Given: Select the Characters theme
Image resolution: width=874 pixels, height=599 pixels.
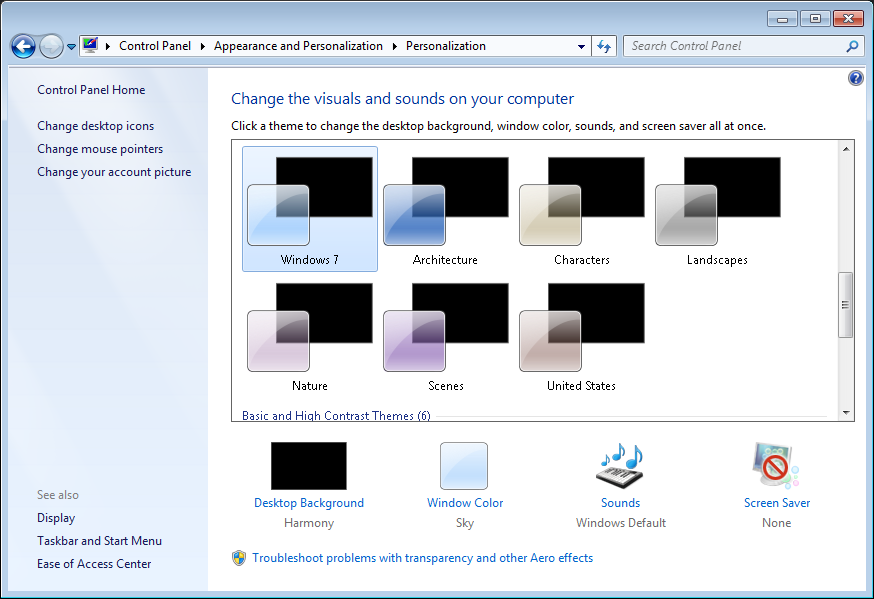Looking at the screenshot, I should pos(581,208).
